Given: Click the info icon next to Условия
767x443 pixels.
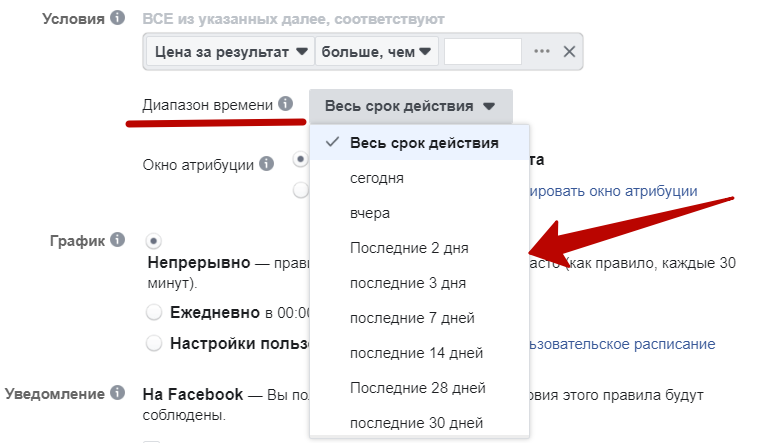Looking at the screenshot, I should 117,18.
